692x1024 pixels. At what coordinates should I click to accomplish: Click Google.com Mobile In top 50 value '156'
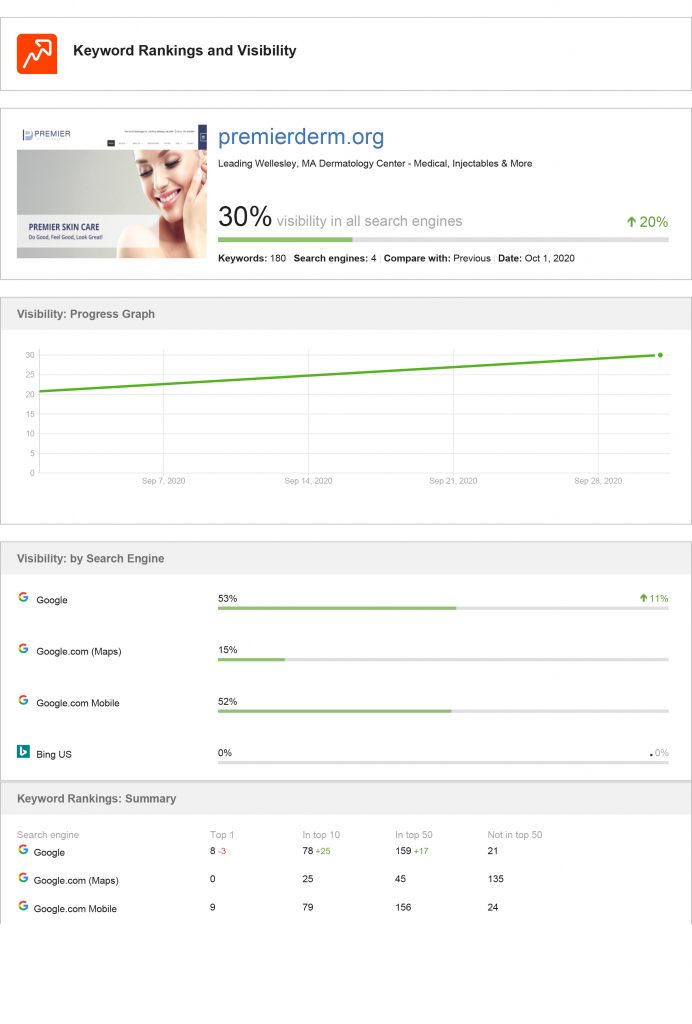pos(403,907)
